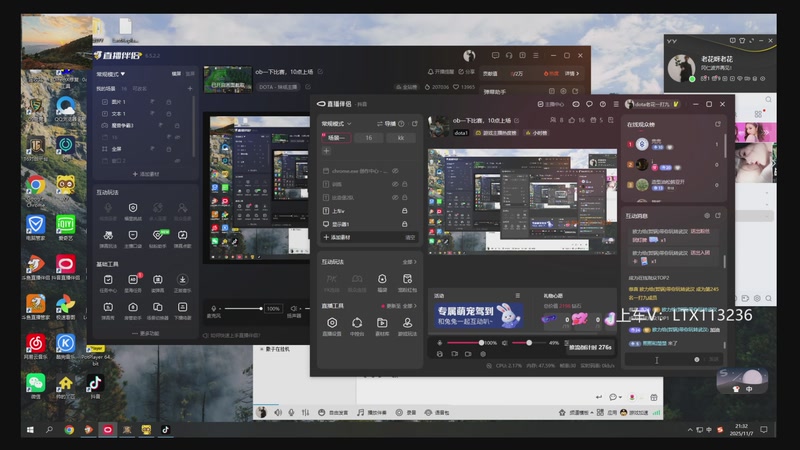Select the 在线观众榜 tab
This screenshot has height=450, width=800.
point(641,124)
